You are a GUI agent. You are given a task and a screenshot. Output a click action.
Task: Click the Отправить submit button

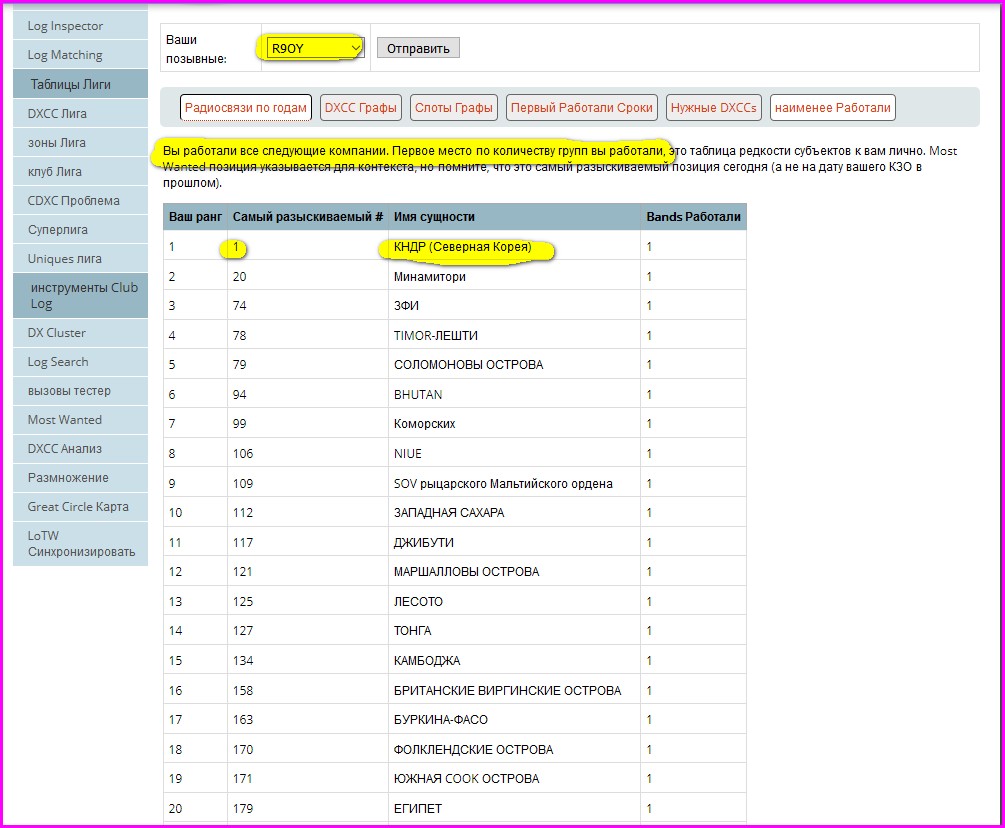click(x=419, y=48)
